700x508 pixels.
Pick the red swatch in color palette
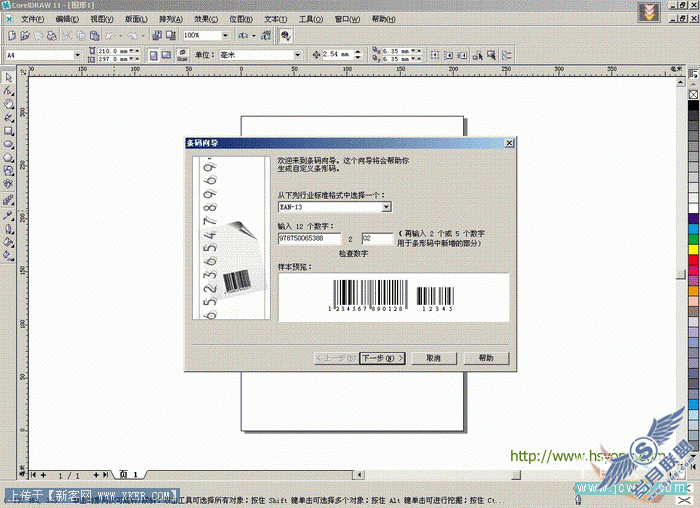(x=693, y=260)
